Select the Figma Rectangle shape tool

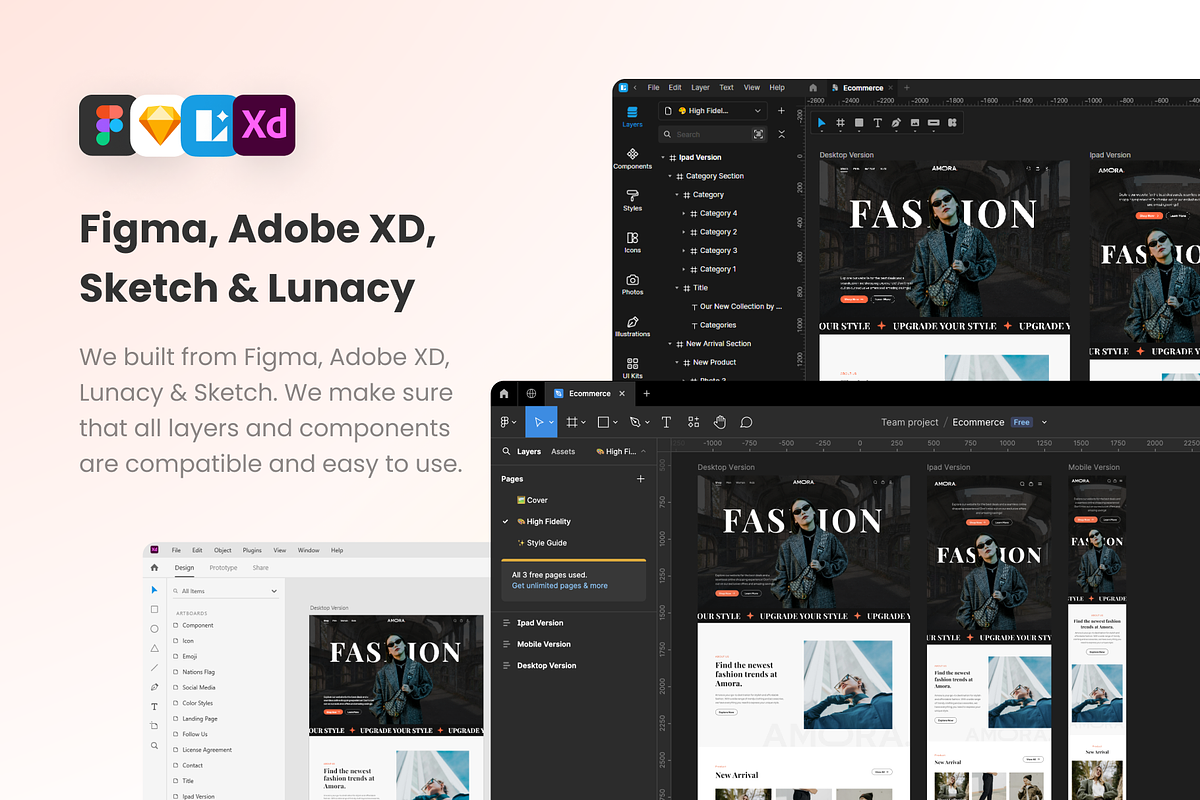click(604, 422)
